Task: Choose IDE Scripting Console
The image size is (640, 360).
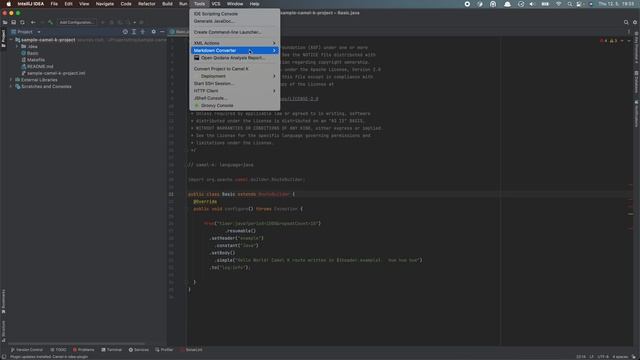Action: pos(235,13)
